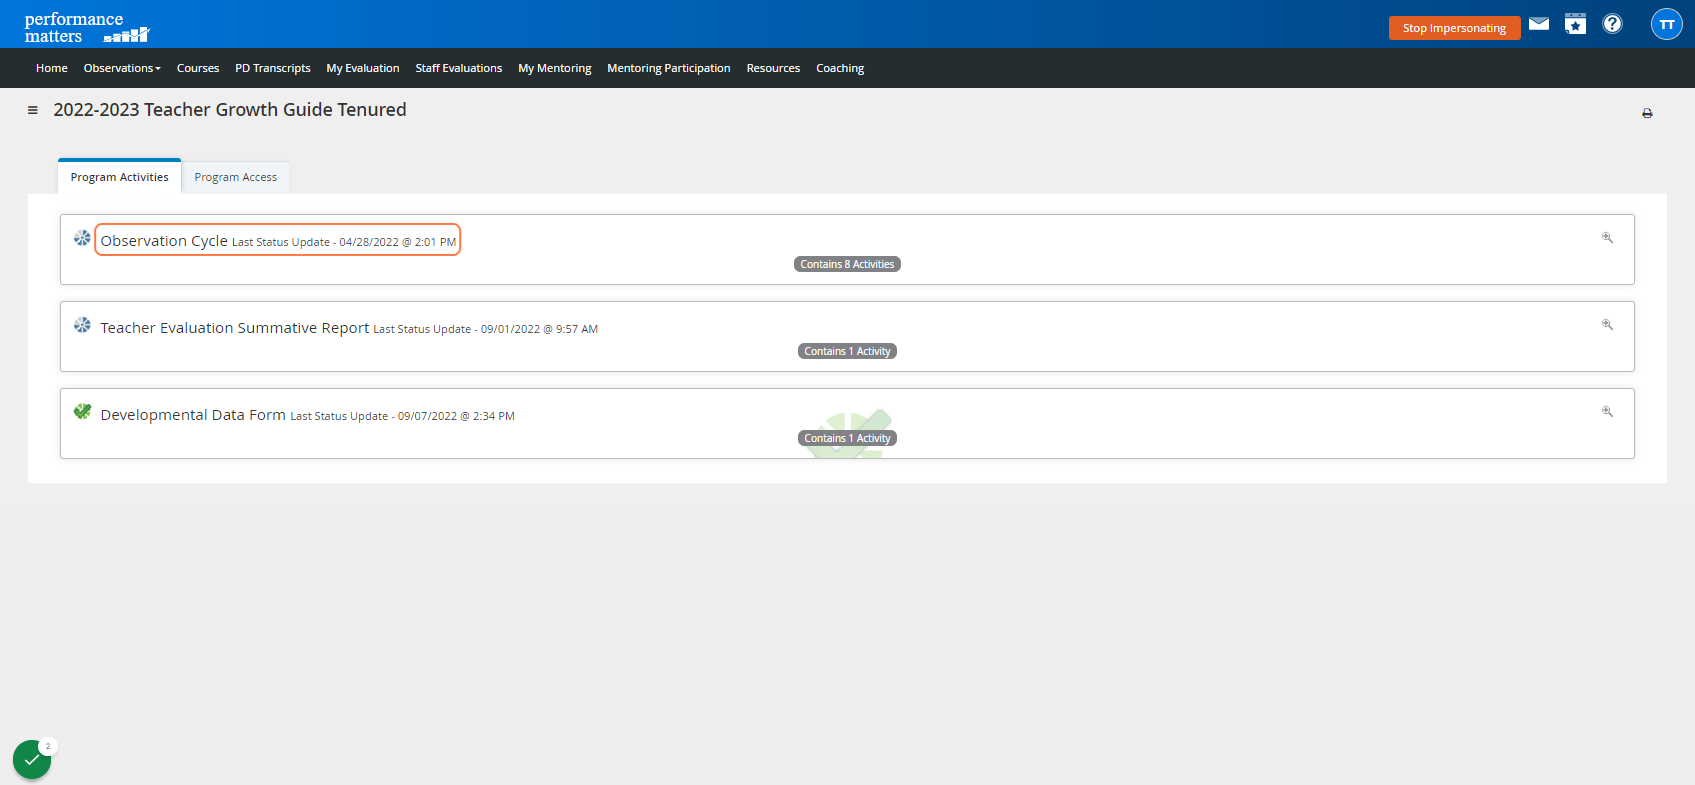
Task: Go to Home in the navigation bar
Action: coord(52,68)
